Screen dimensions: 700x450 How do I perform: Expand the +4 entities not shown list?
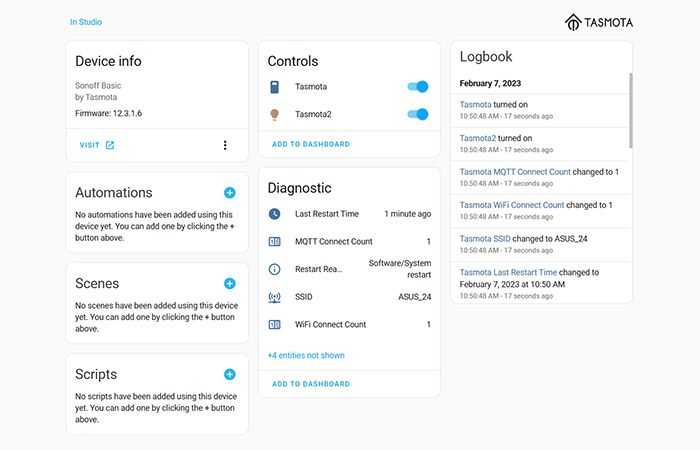(x=306, y=355)
